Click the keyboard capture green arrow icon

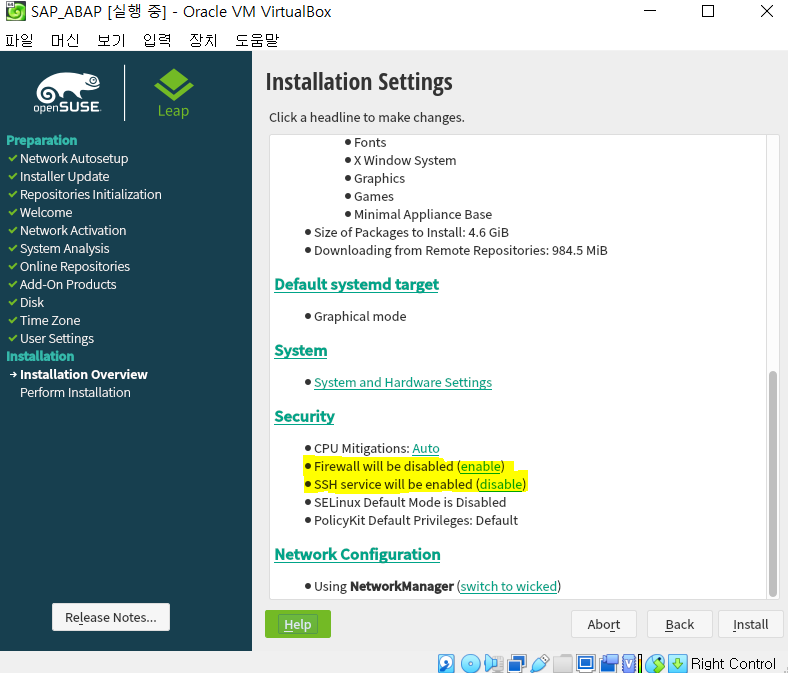tap(677, 663)
